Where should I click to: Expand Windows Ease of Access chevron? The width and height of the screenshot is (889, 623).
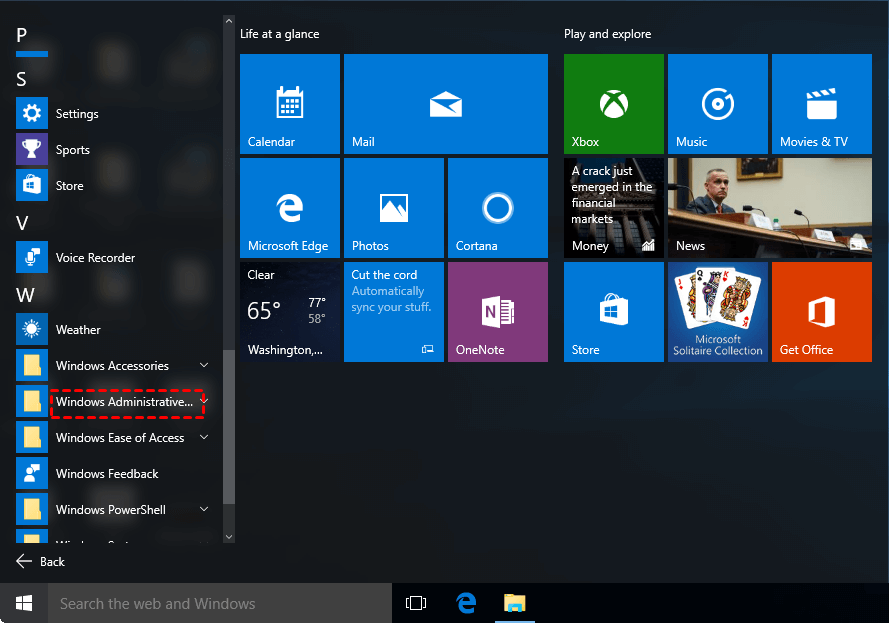pyautogui.click(x=204, y=437)
